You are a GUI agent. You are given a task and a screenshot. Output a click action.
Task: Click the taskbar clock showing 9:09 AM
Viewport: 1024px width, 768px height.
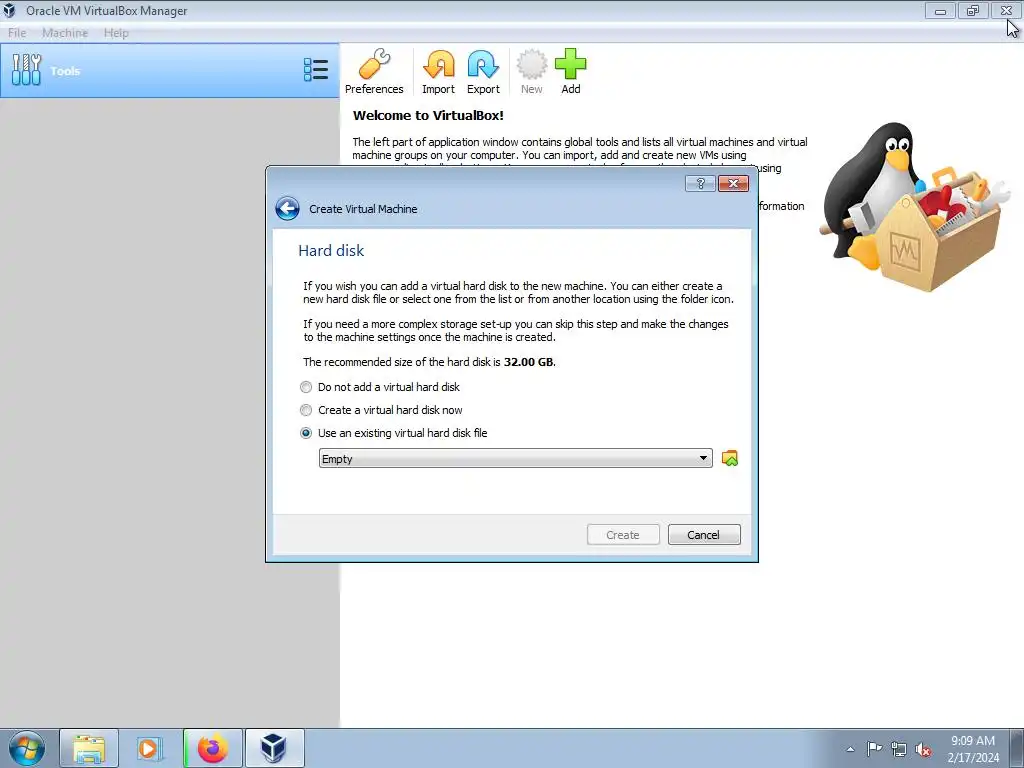pyautogui.click(x=973, y=749)
